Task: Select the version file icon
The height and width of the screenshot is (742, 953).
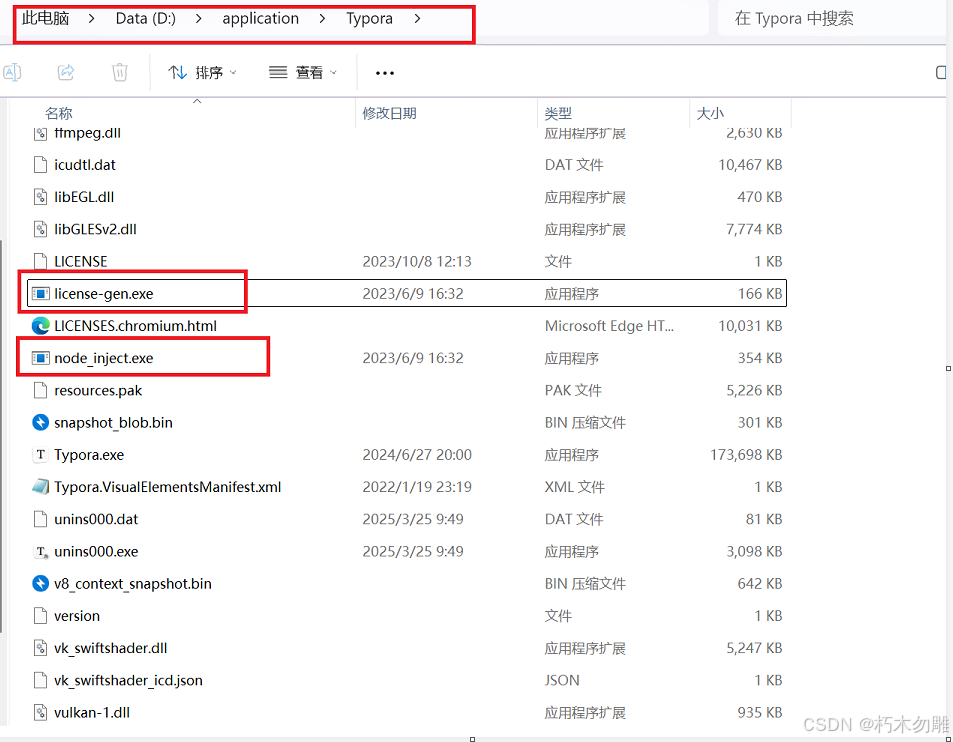Action: [x=40, y=616]
